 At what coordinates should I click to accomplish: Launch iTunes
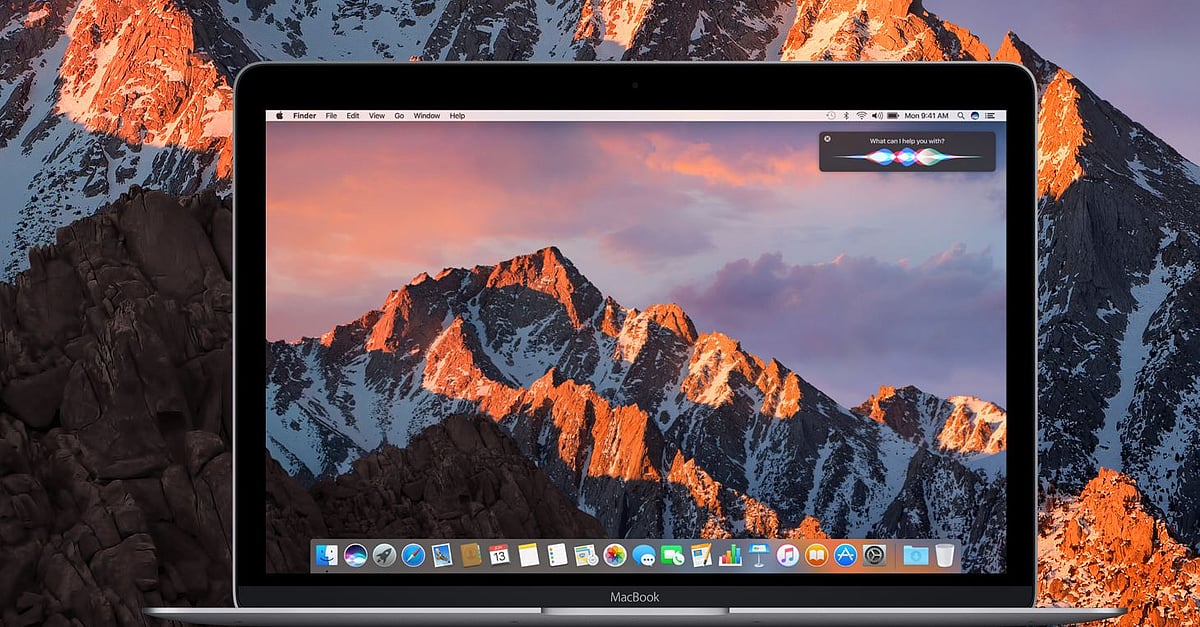click(787, 557)
